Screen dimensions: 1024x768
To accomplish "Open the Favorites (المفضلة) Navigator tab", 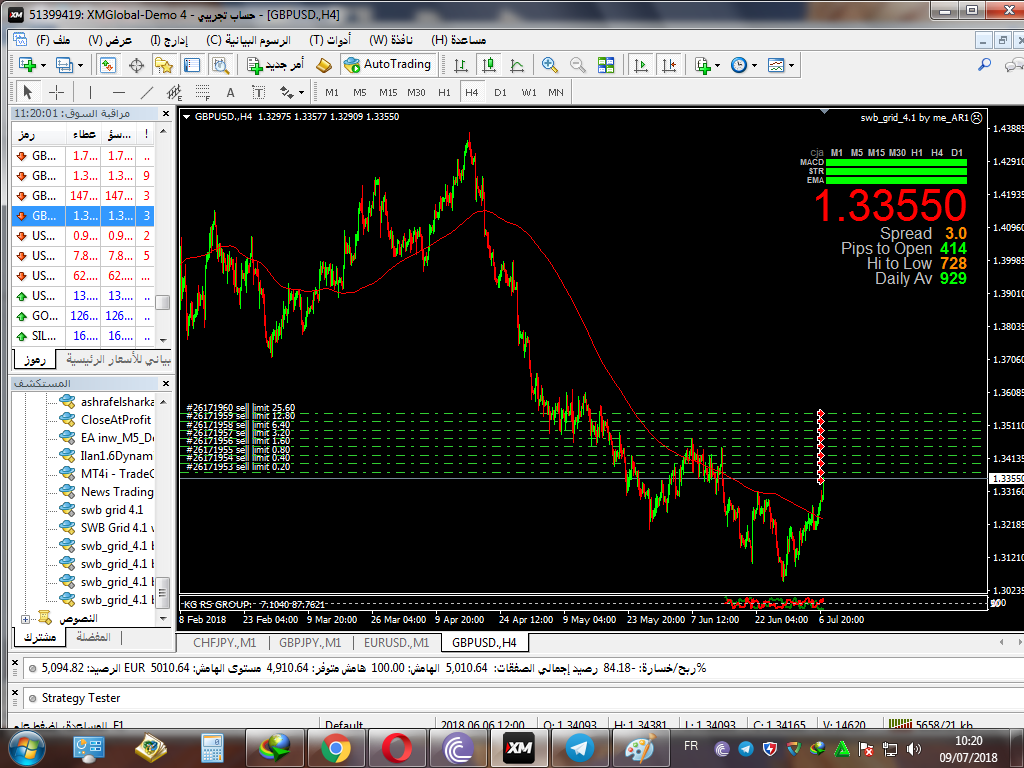I will click(x=93, y=637).
